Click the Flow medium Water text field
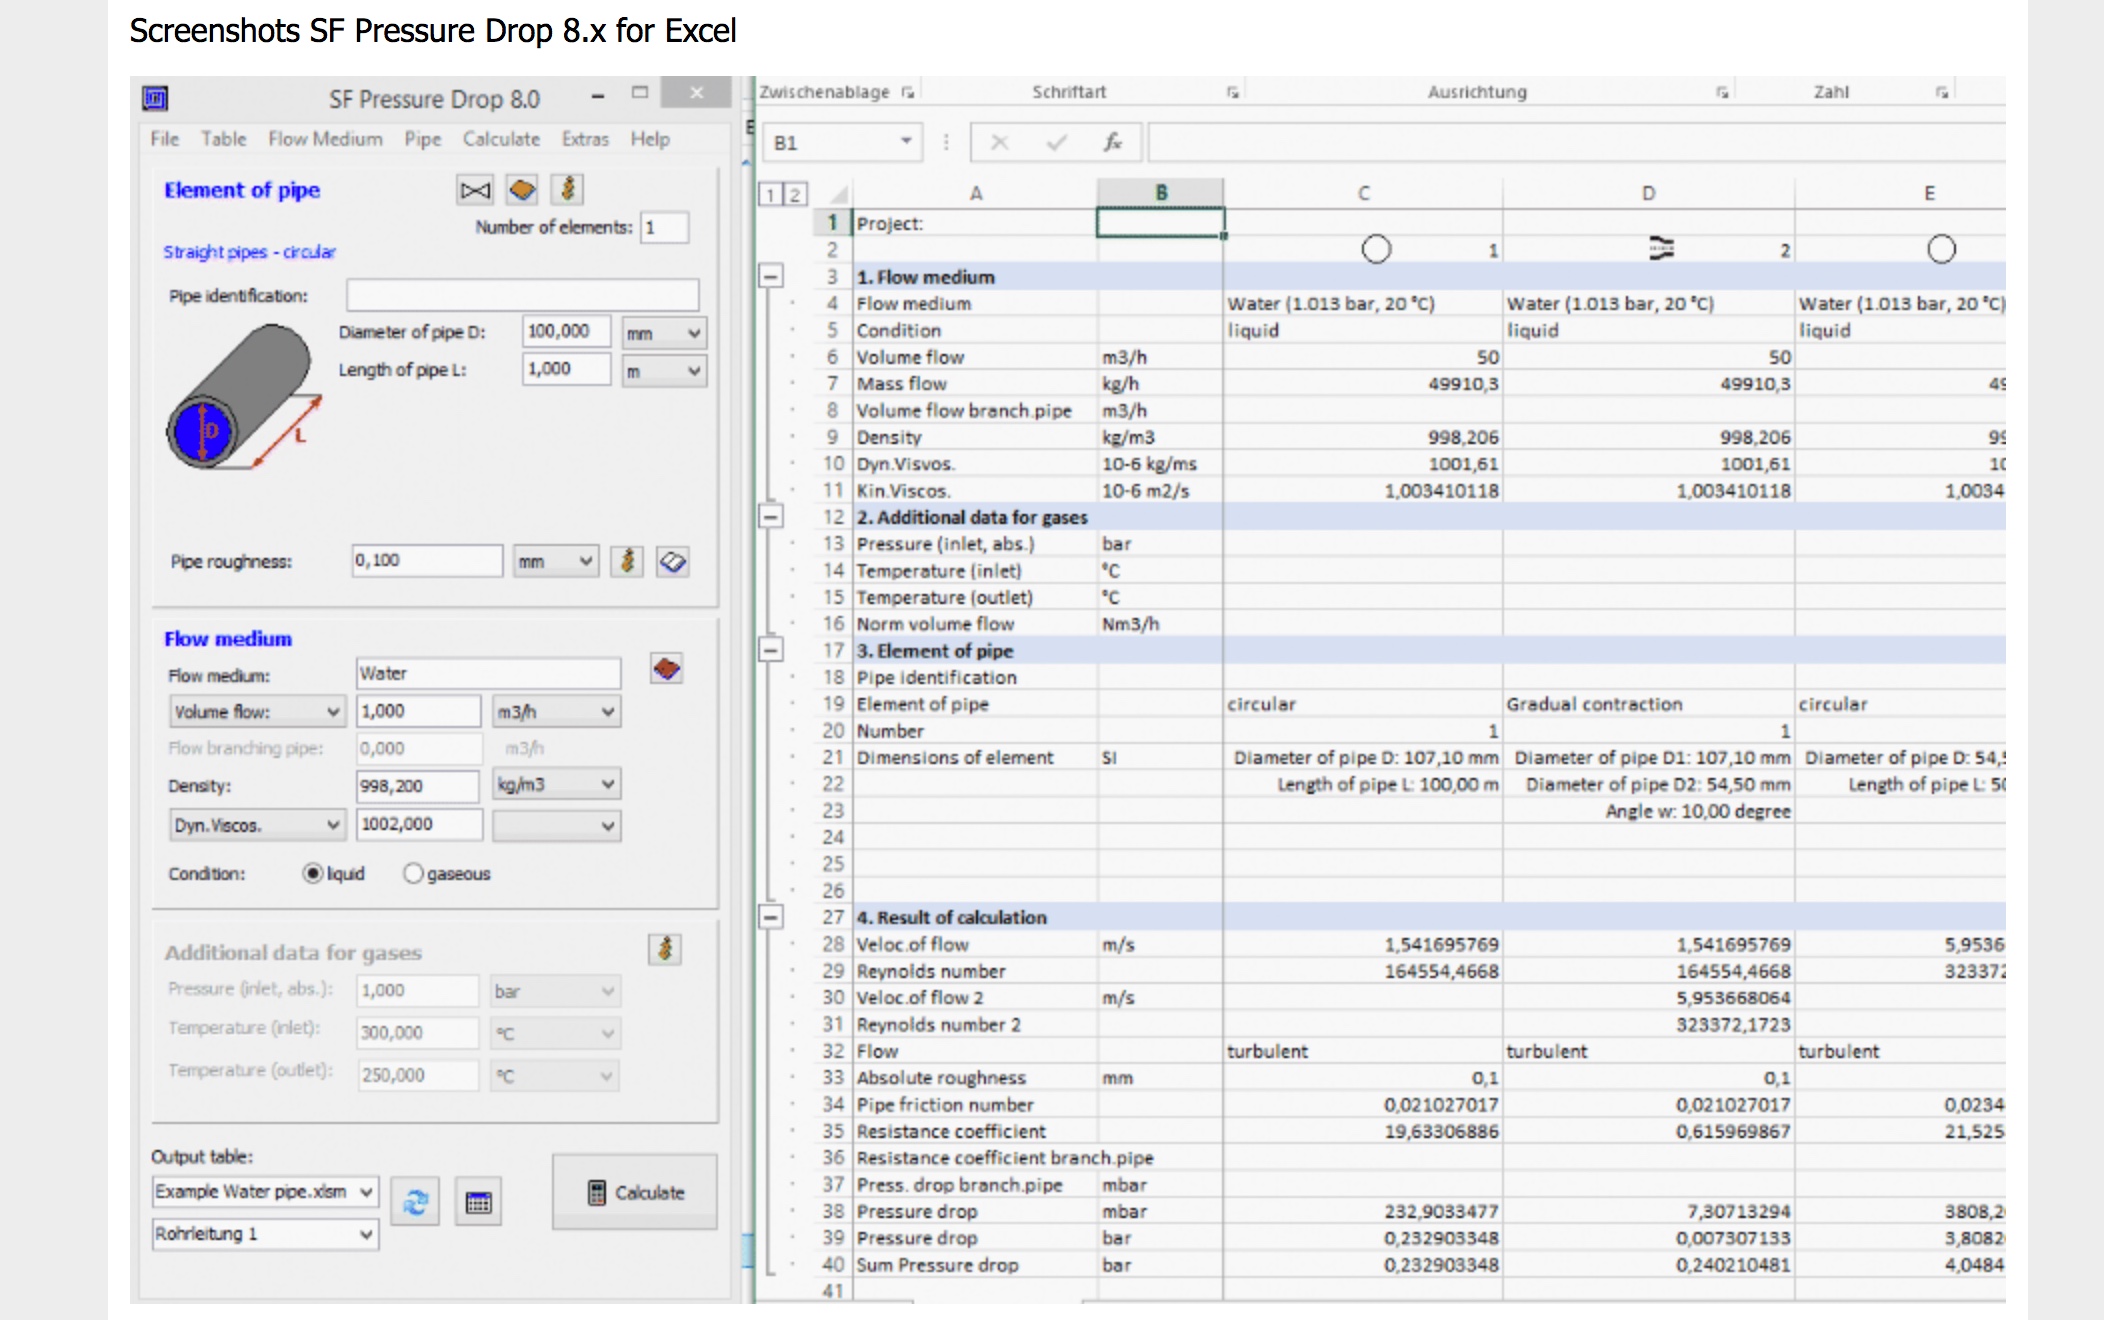 click(x=488, y=674)
